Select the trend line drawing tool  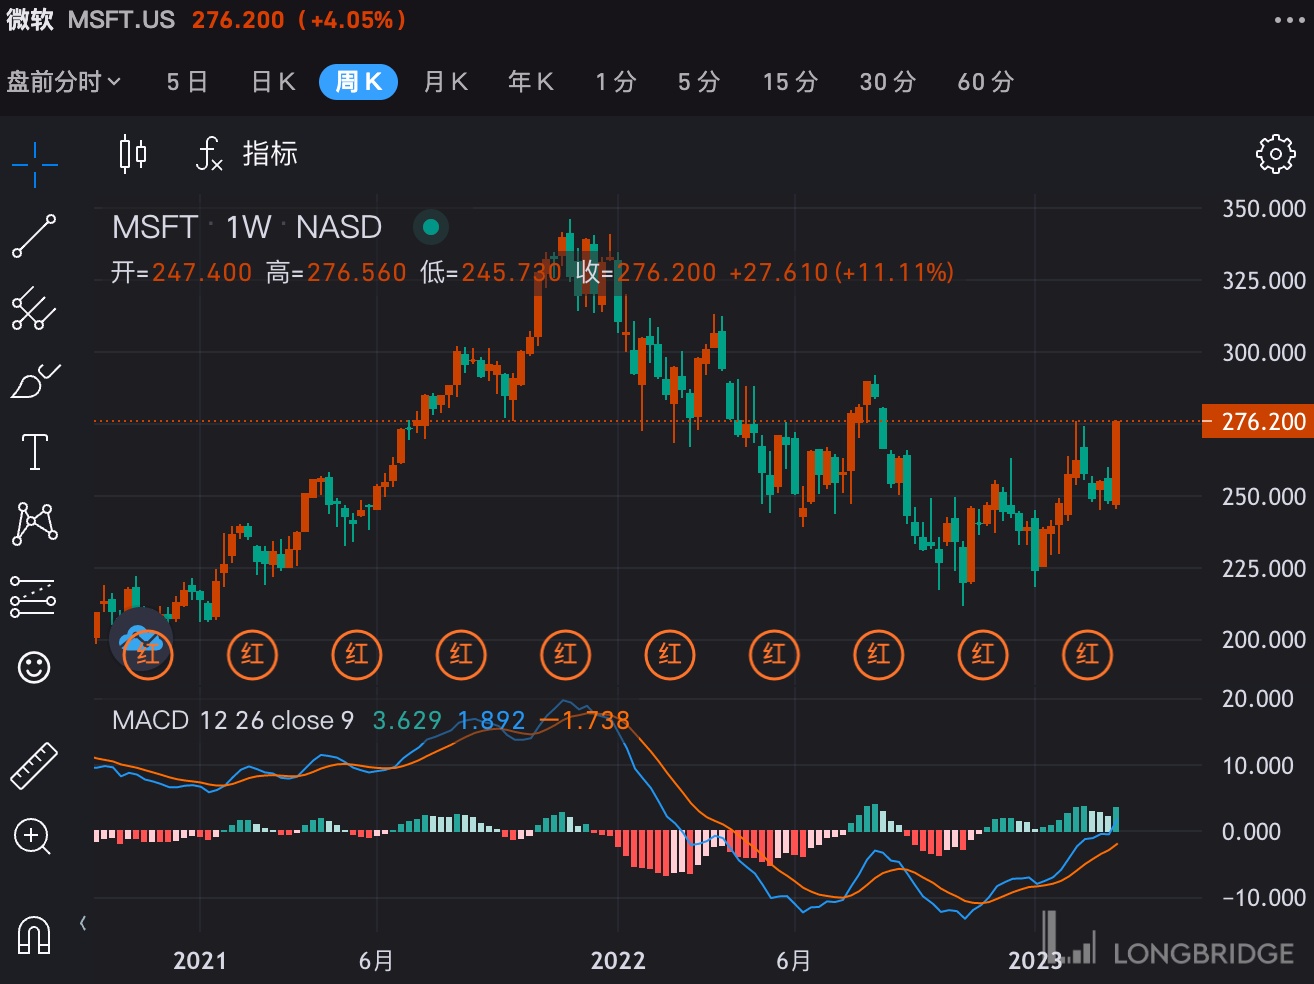tap(34, 236)
